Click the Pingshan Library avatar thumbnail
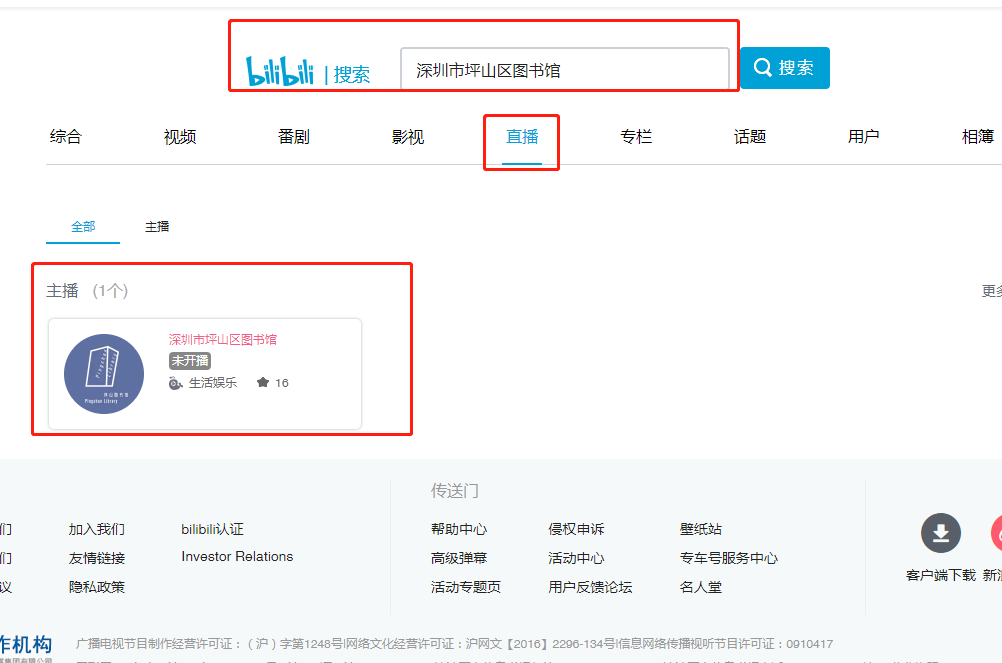The height and width of the screenshot is (663, 1002). point(104,374)
